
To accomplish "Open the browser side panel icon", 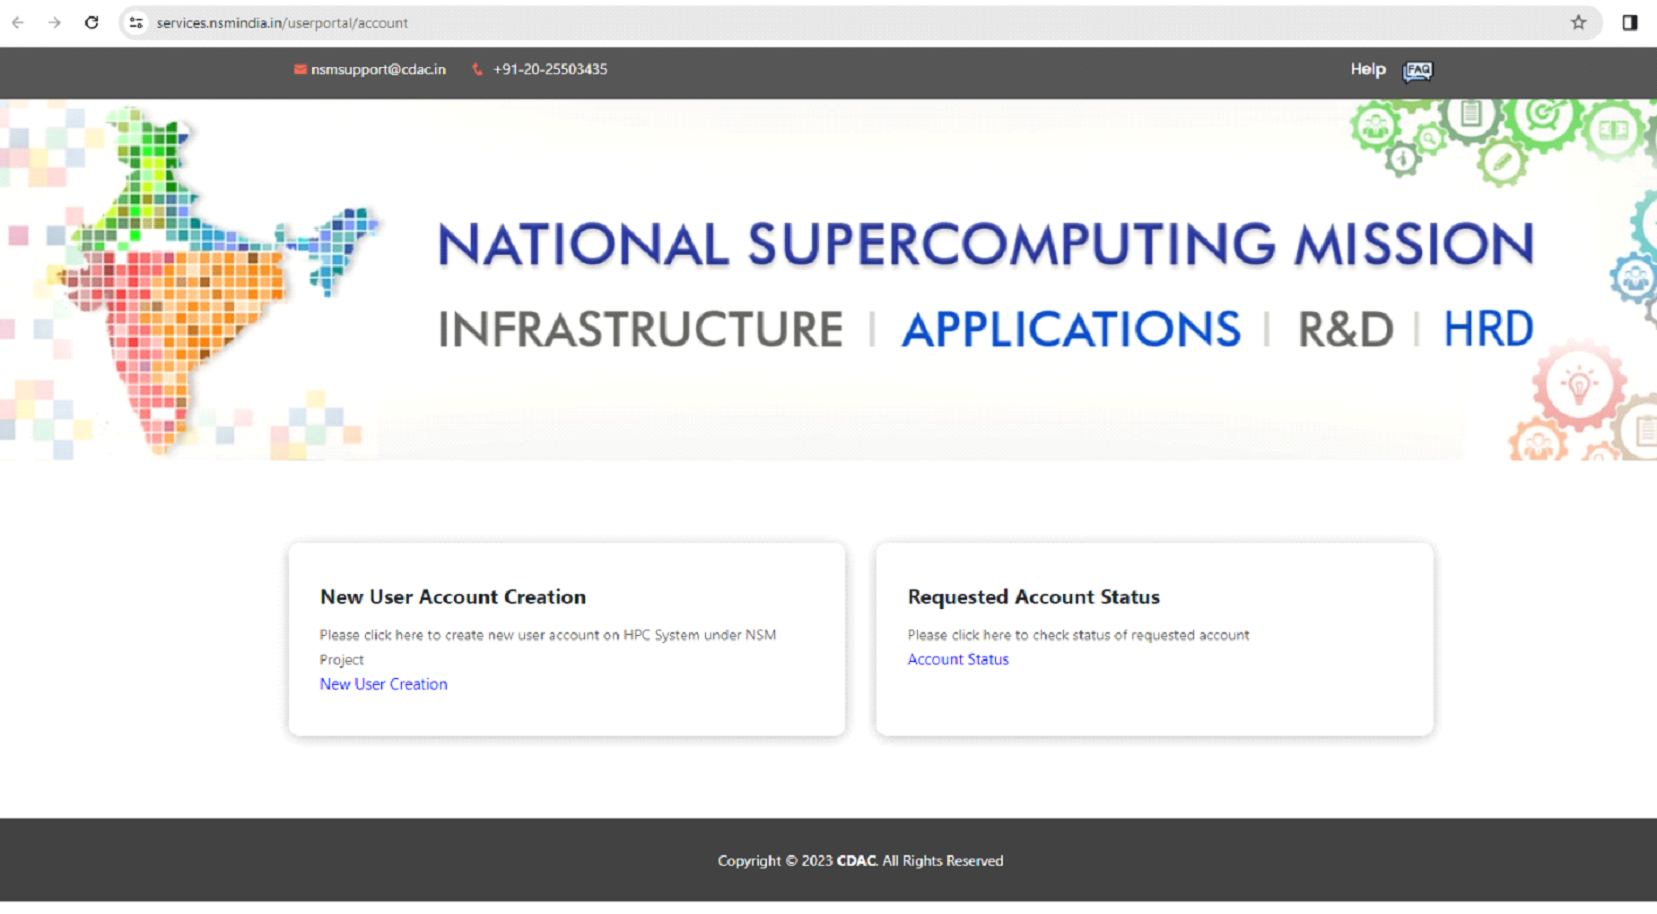I will click(1629, 22).
